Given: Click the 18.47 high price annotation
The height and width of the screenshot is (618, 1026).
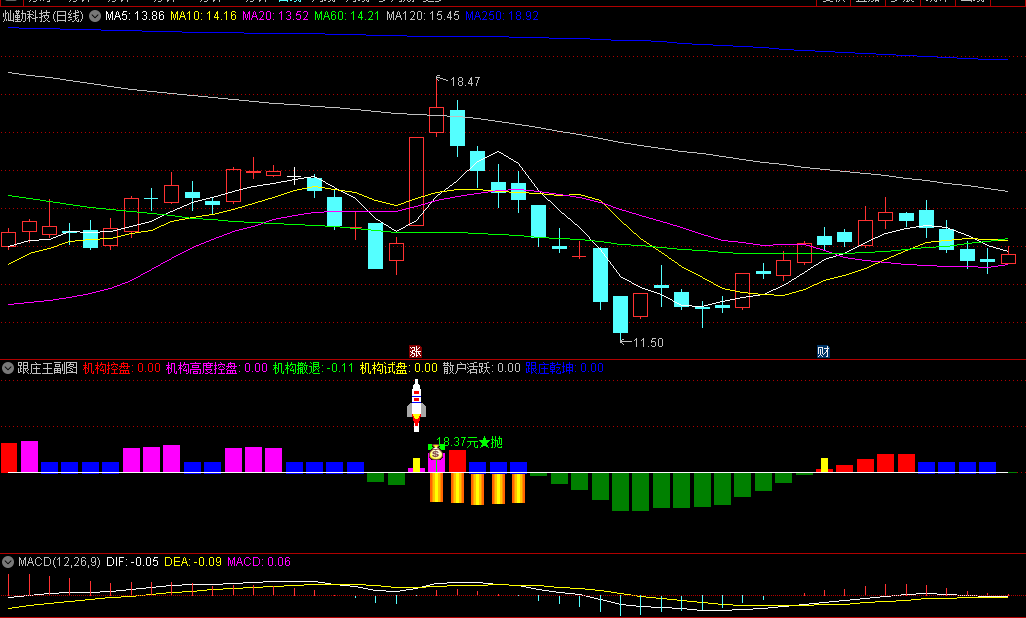Looking at the screenshot, I should pyautogui.click(x=465, y=82).
